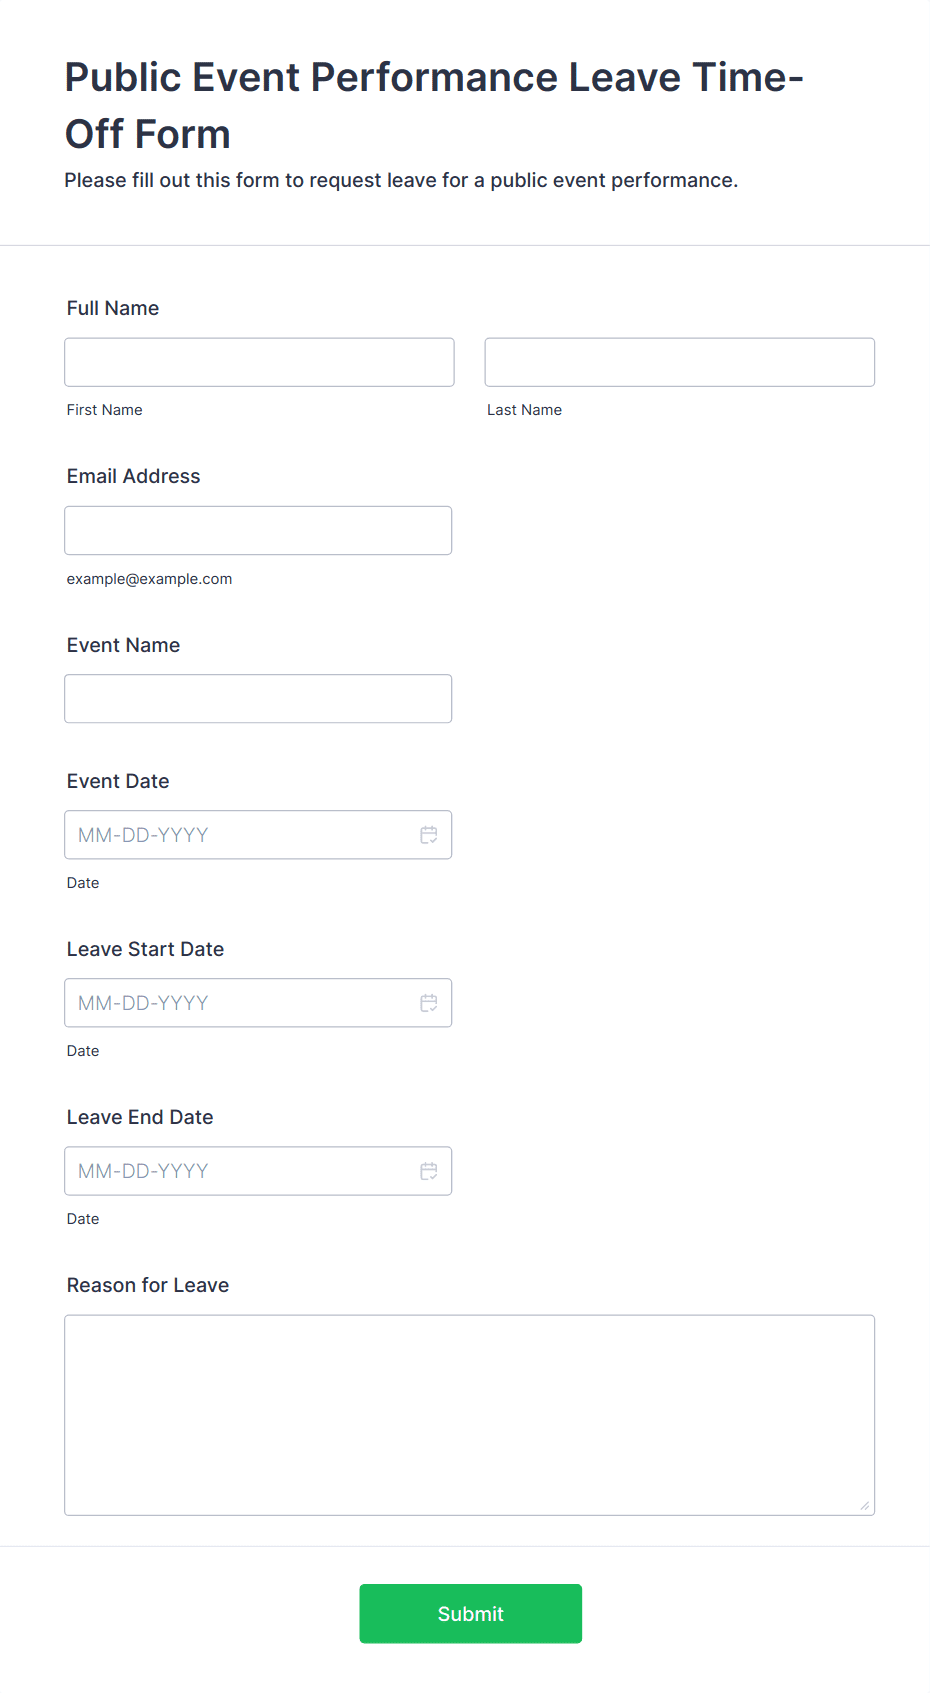
Task: Click the Reason for Leave label
Action: pyautogui.click(x=148, y=1285)
